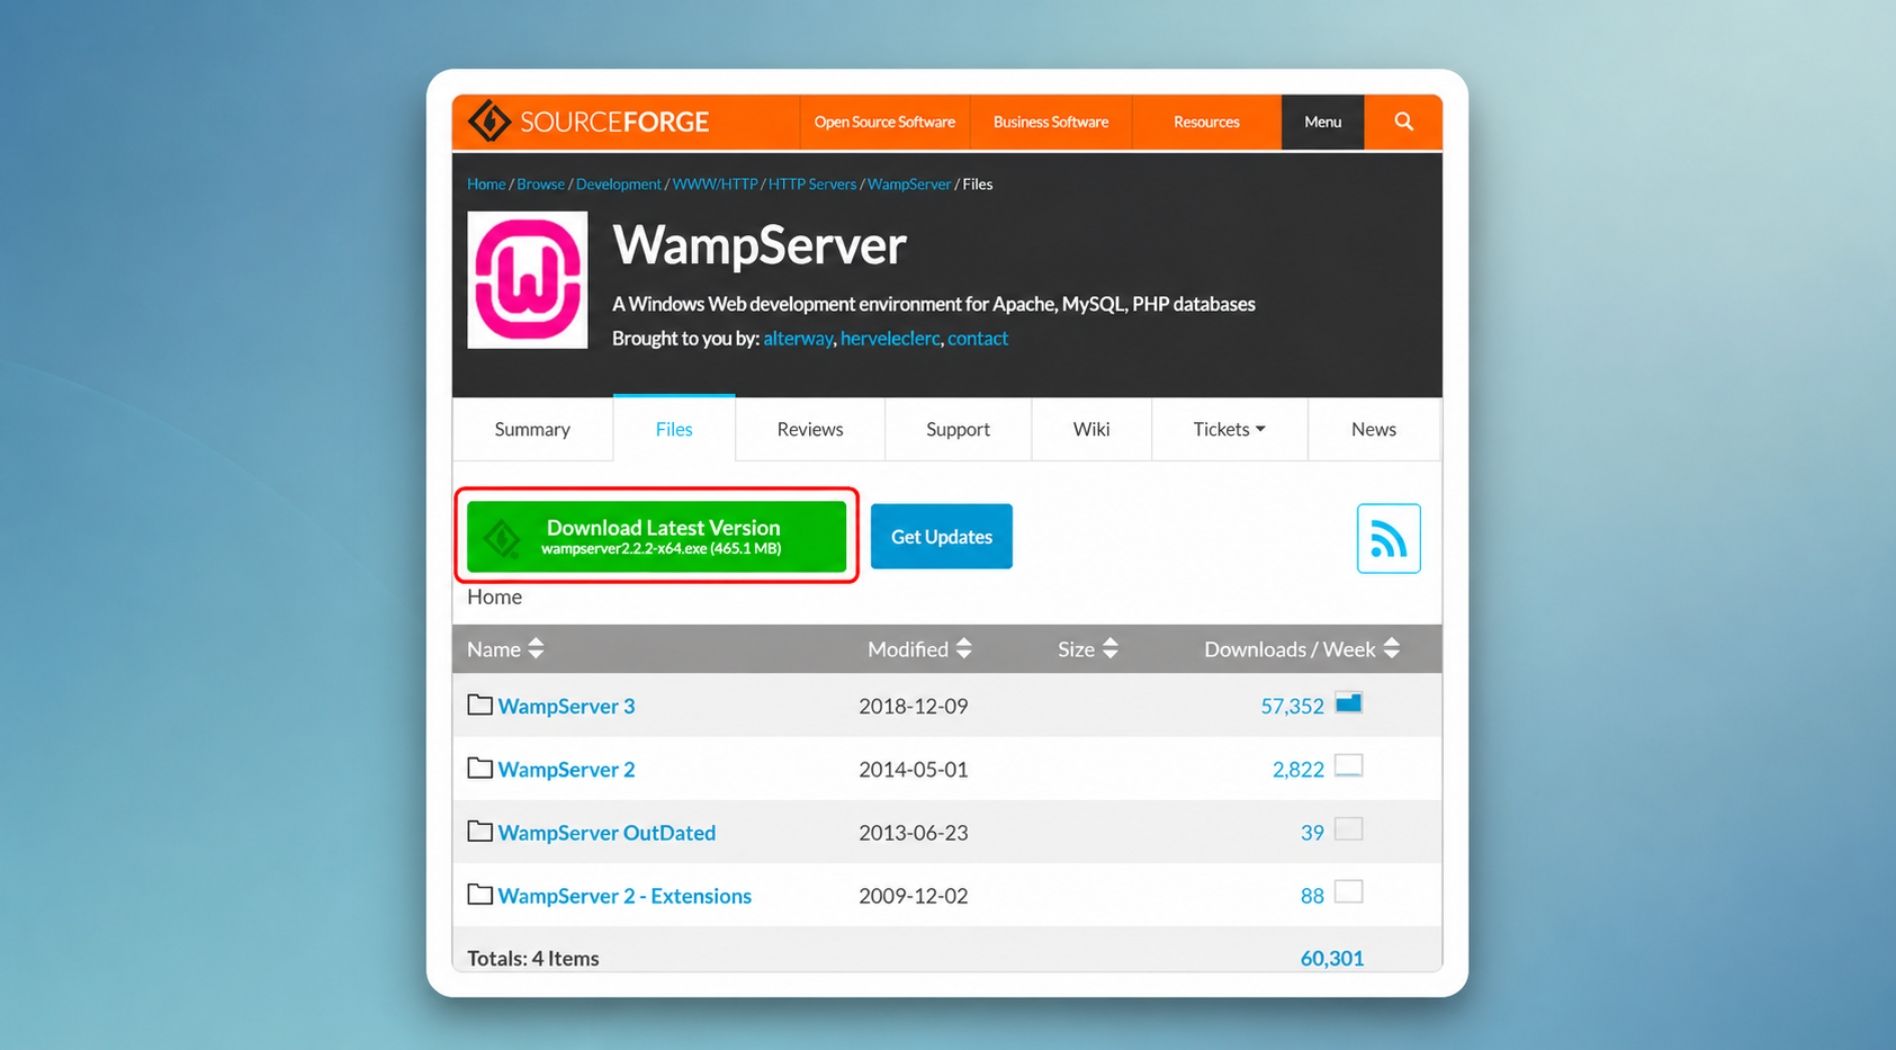Screen dimensions: 1896x1050
Task: Open the Resources menu
Action: [x=1206, y=122]
